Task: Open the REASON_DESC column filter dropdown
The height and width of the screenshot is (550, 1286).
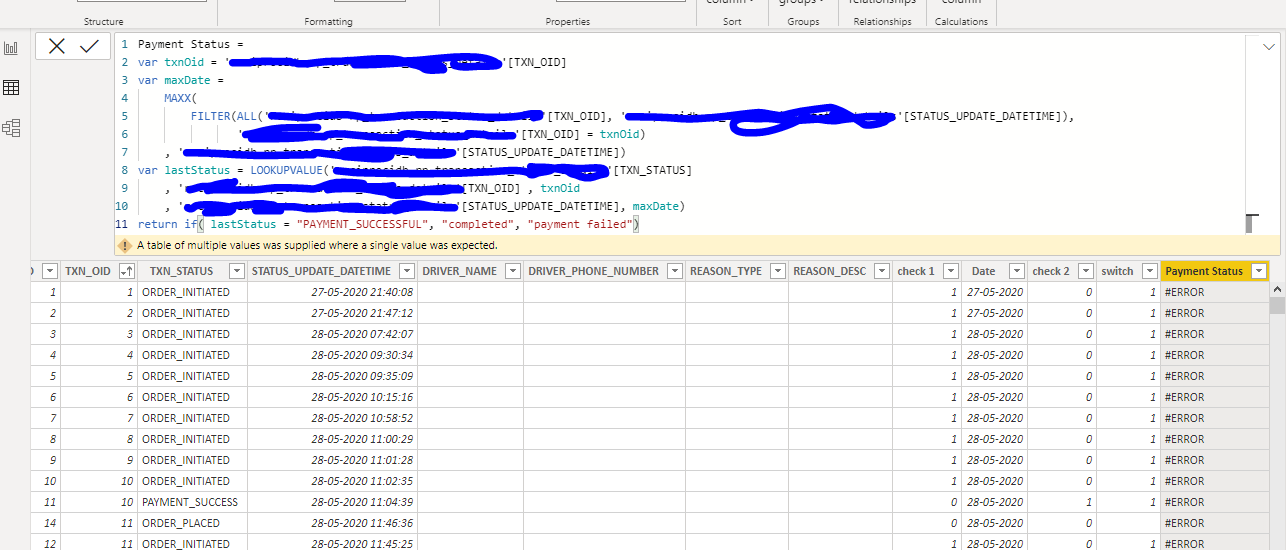Action: pos(883,271)
